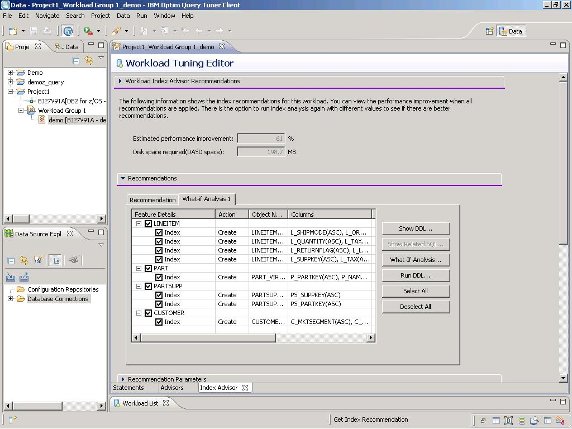Switch to the Advisors bottom tab
Image resolution: width=572 pixels, height=429 pixels.
[172, 387]
